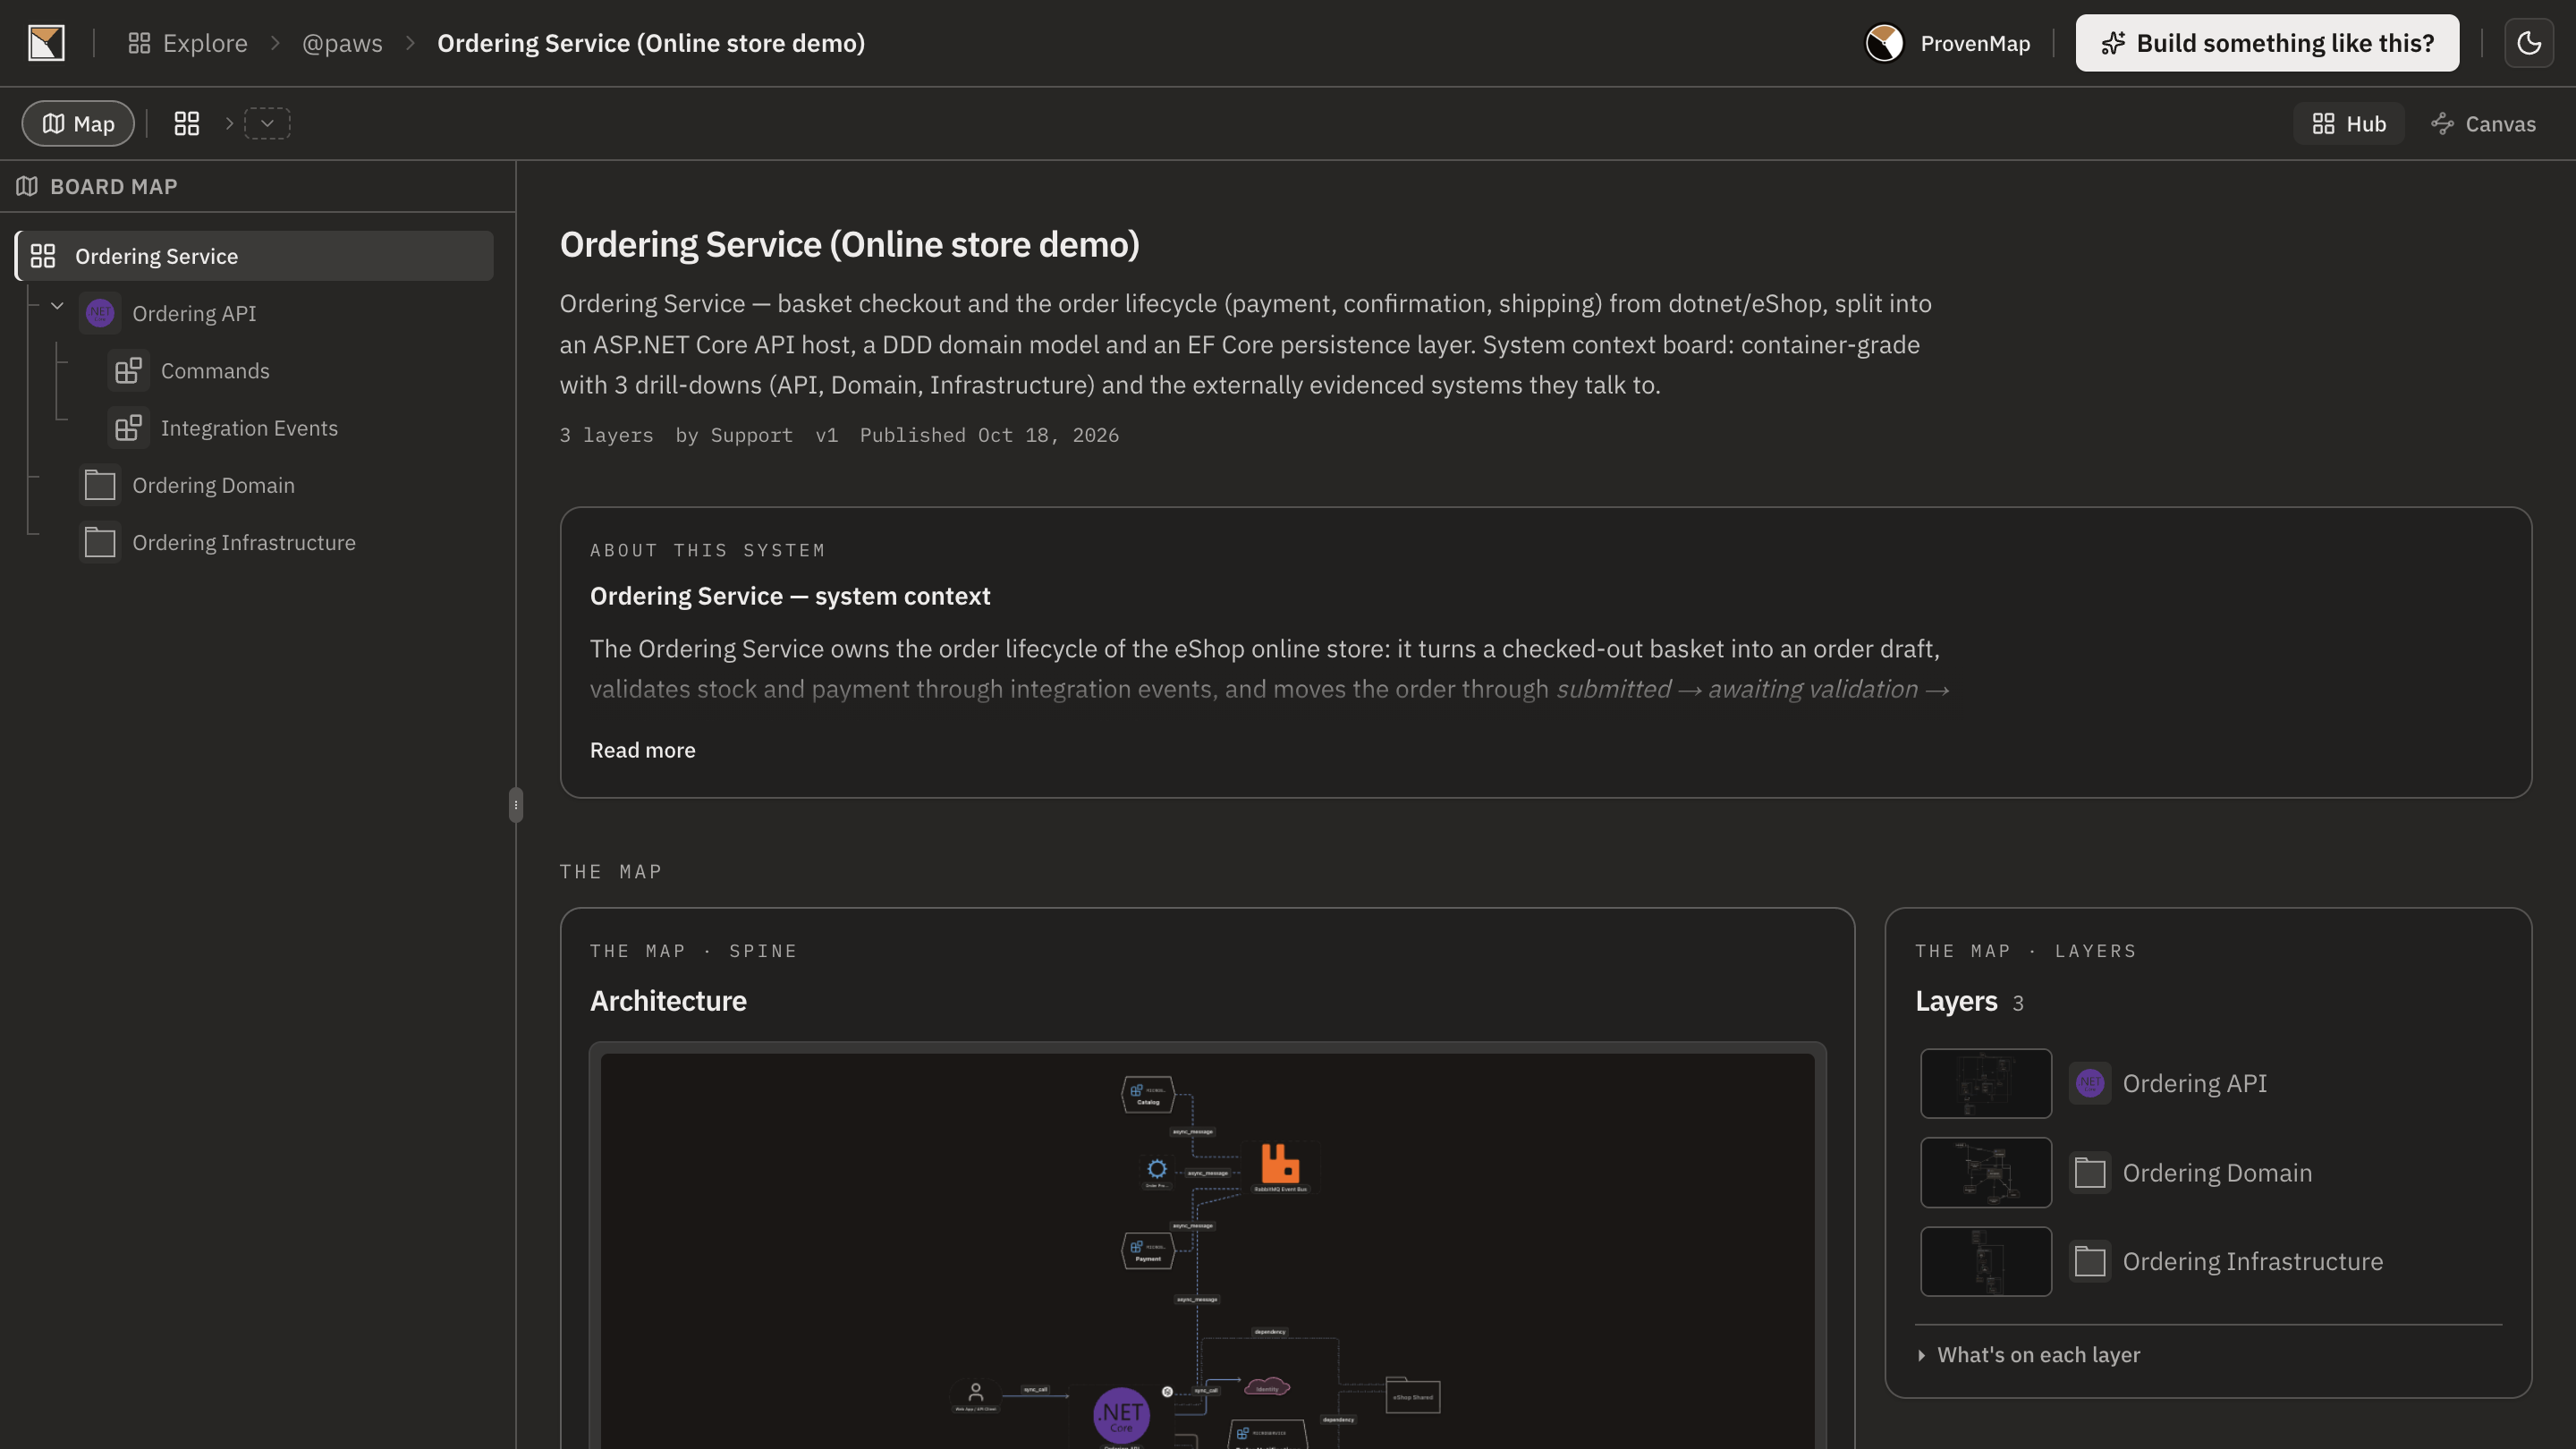Select the Map view button
Viewport: 2576px width, 1449px height.
(78, 123)
